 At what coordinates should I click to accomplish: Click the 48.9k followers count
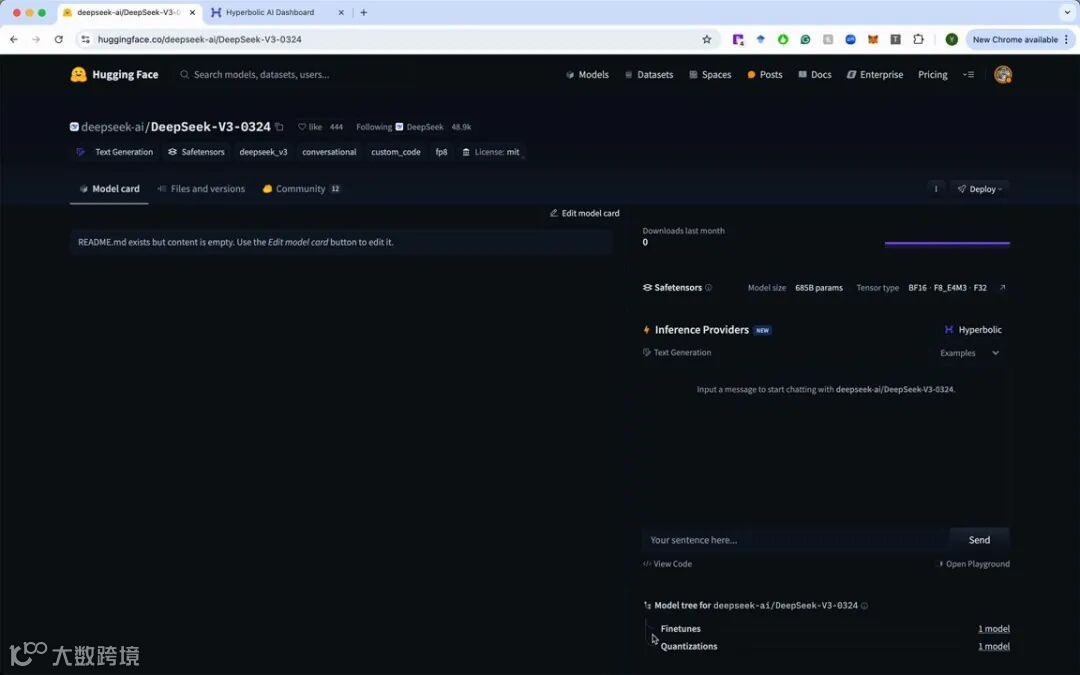click(x=461, y=127)
